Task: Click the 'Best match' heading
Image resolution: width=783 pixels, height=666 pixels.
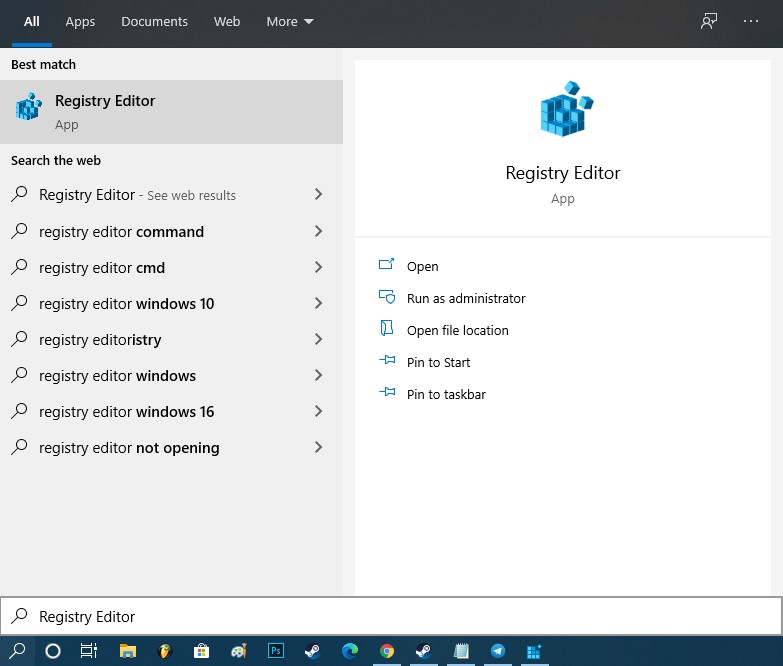Action: [x=43, y=64]
